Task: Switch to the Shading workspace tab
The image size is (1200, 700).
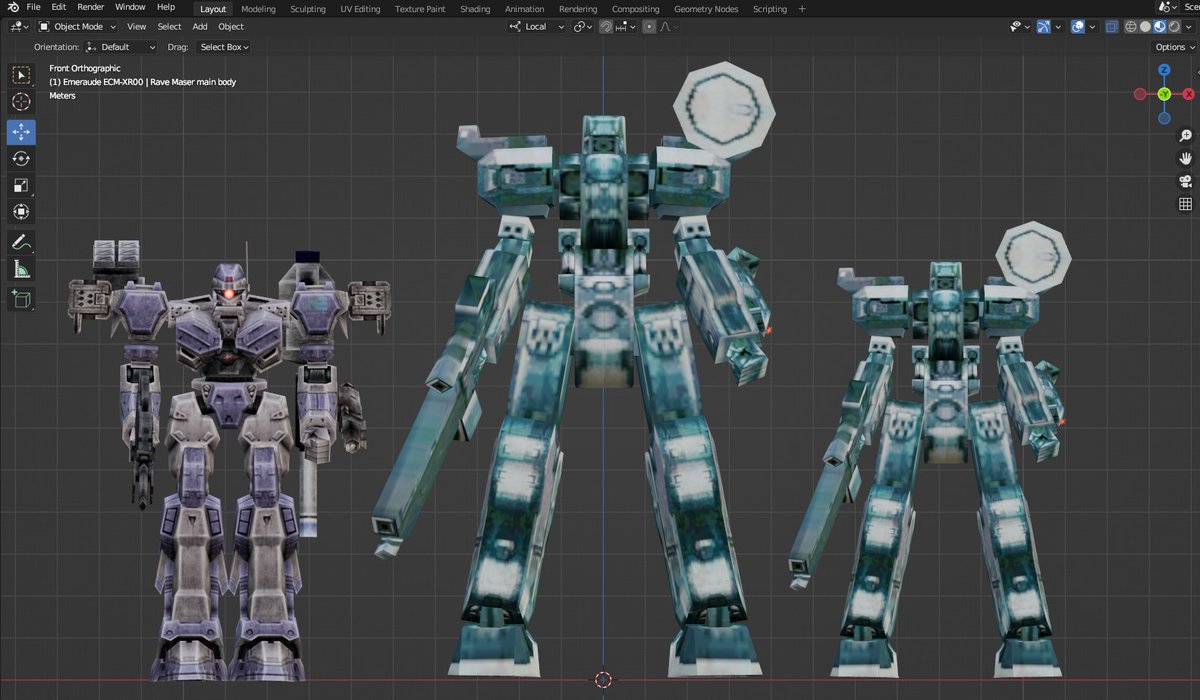Action: click(x=475, y=9)
